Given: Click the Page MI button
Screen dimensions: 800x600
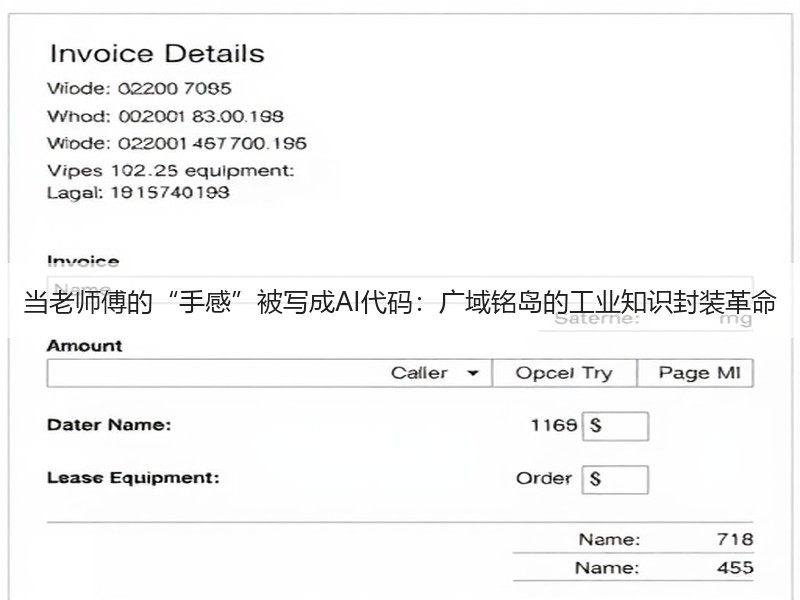Looking at the screenshot, I should point(695,373).
